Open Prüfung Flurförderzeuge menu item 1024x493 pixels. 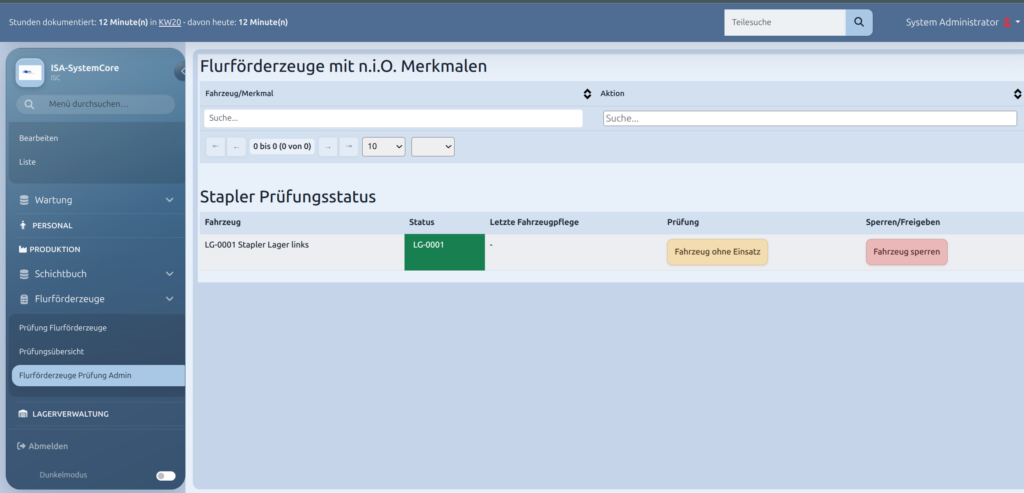[x=63, y=328]
